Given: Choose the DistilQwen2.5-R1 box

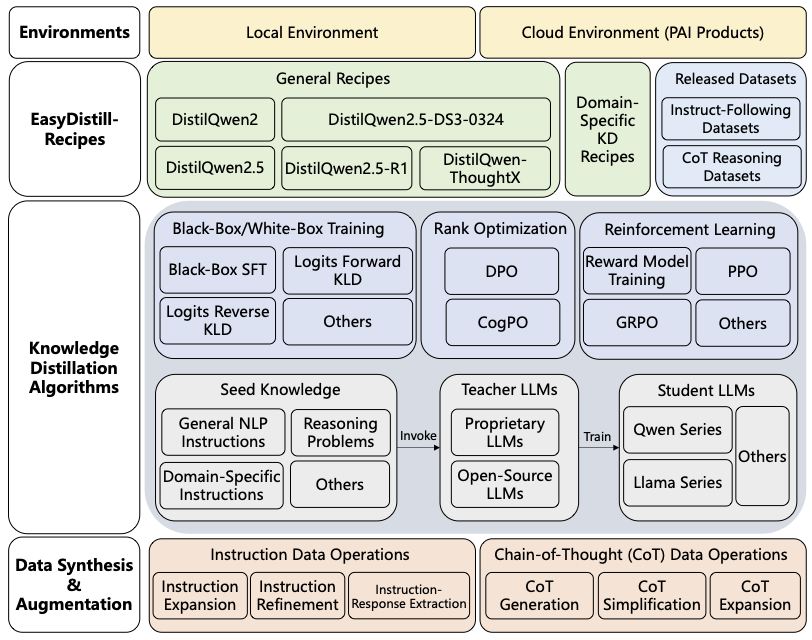Looking at the screenshot, I should pos(346,168).
